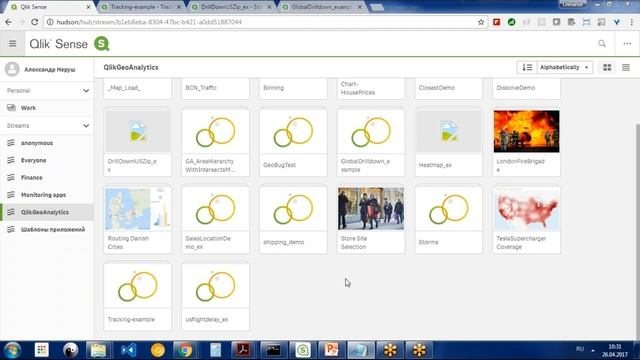Open the Heatmap_ex app
The image size is (640, 360).
click(x=449, y=142)
